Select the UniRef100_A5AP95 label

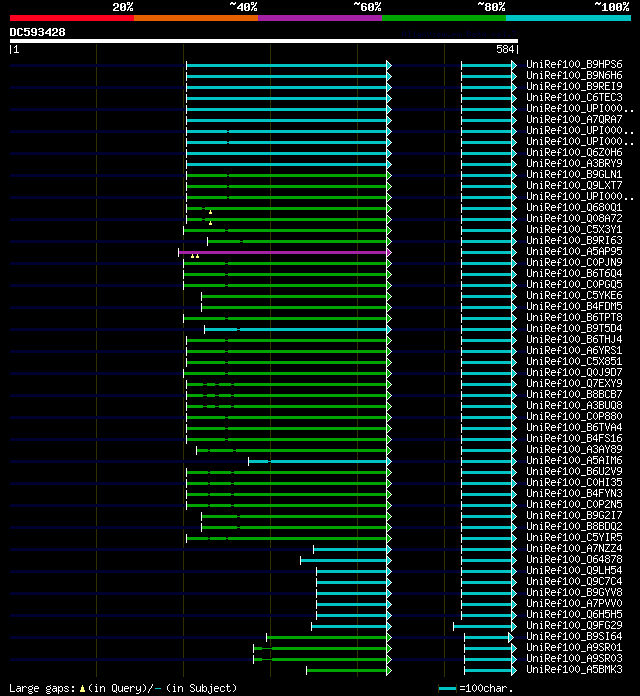[574, 251]
